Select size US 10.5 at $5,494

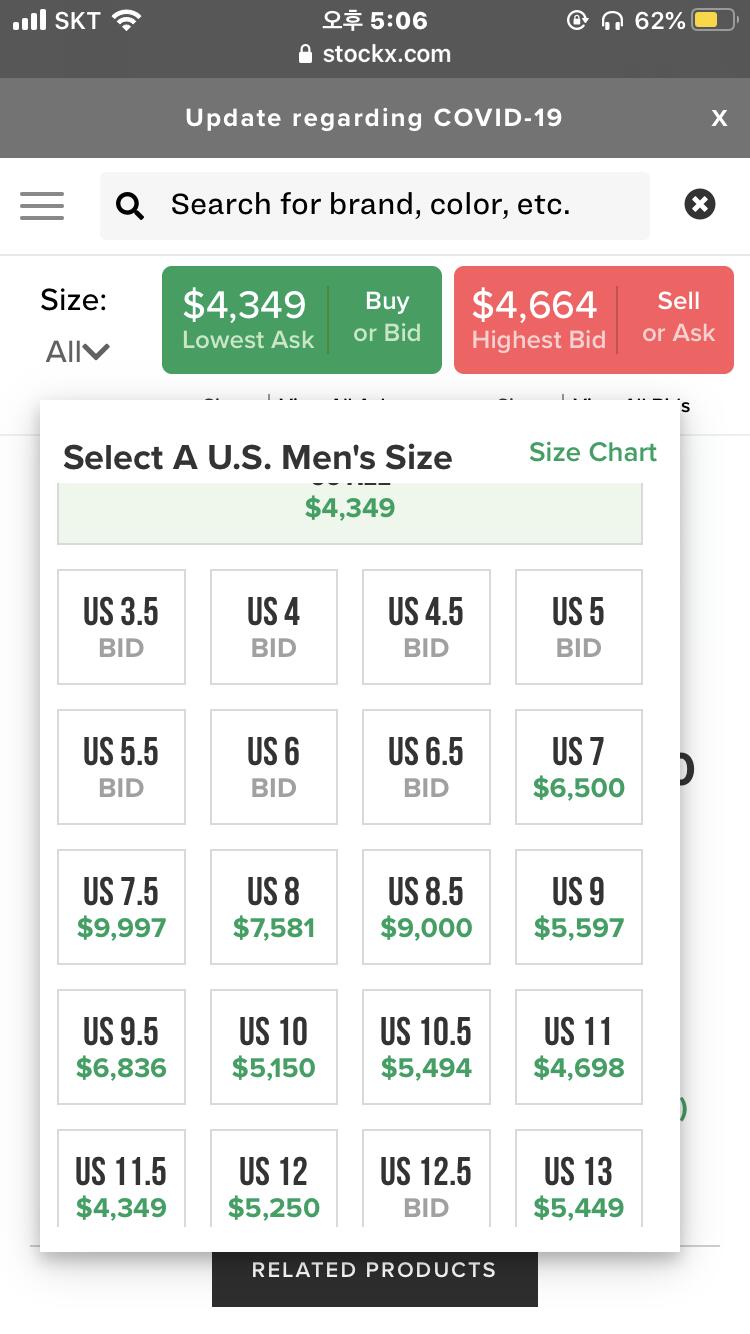coord(426,1047)
